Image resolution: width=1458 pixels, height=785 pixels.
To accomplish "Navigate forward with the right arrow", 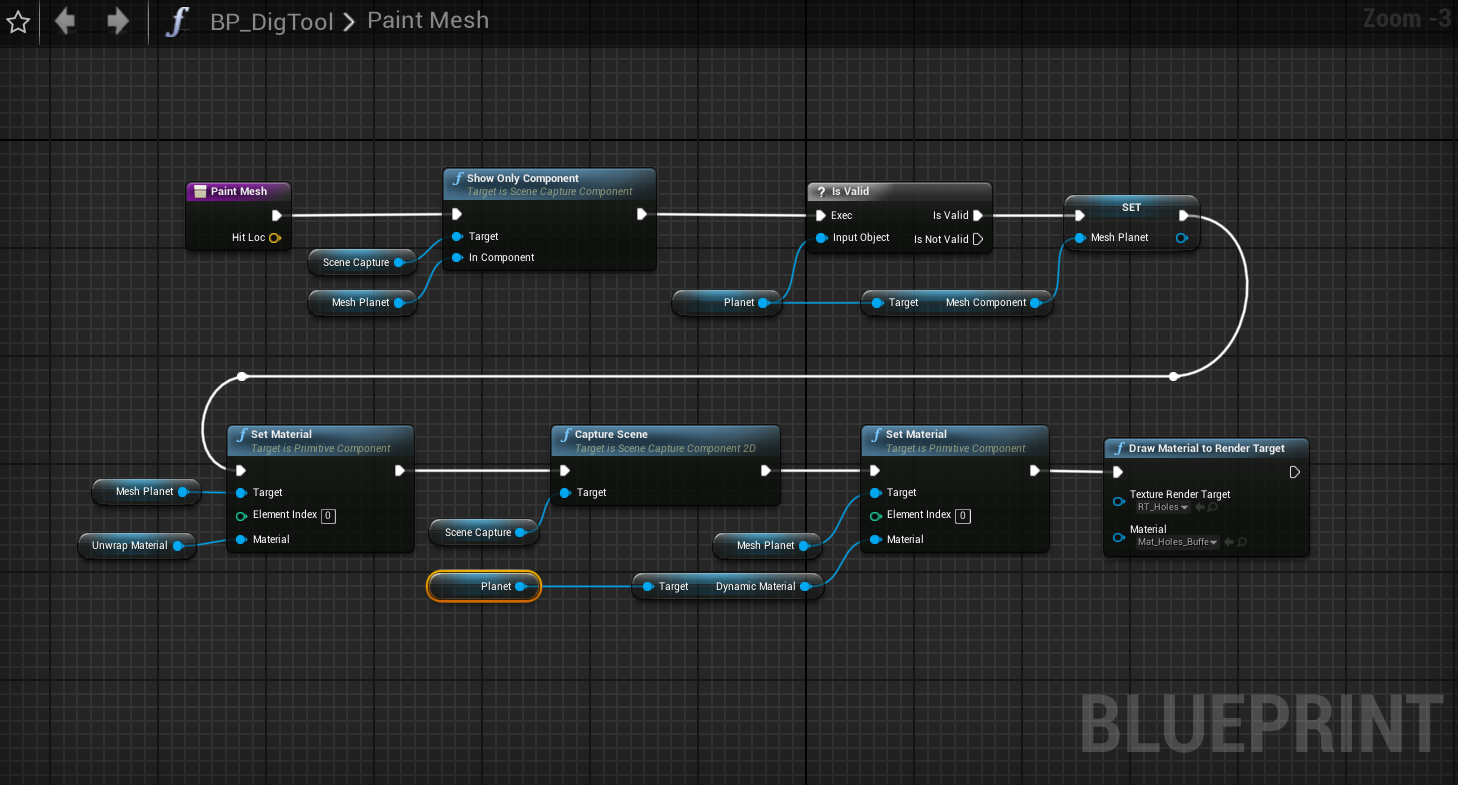I will click(118, 21).
